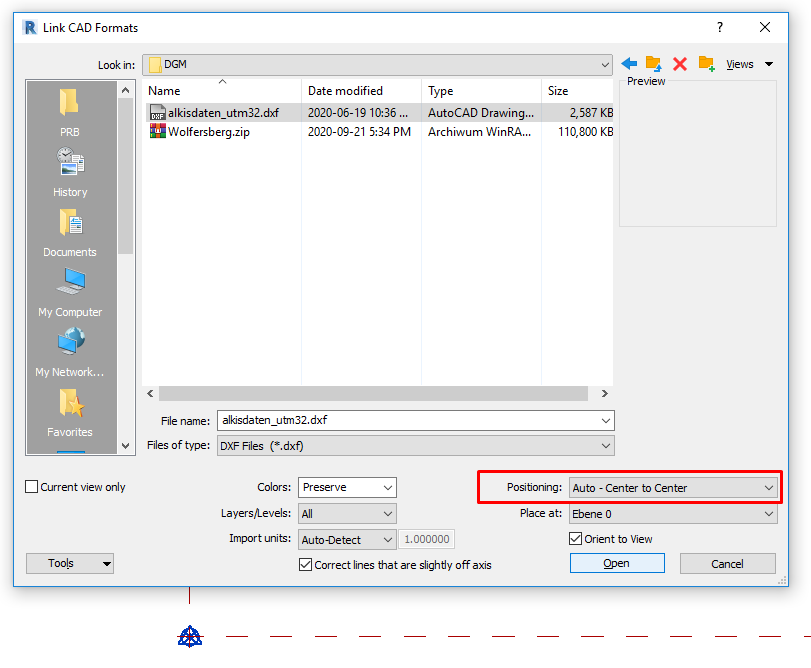811x668 pixels.
Task: Click the Open button
Action: (x=616, y=563)
